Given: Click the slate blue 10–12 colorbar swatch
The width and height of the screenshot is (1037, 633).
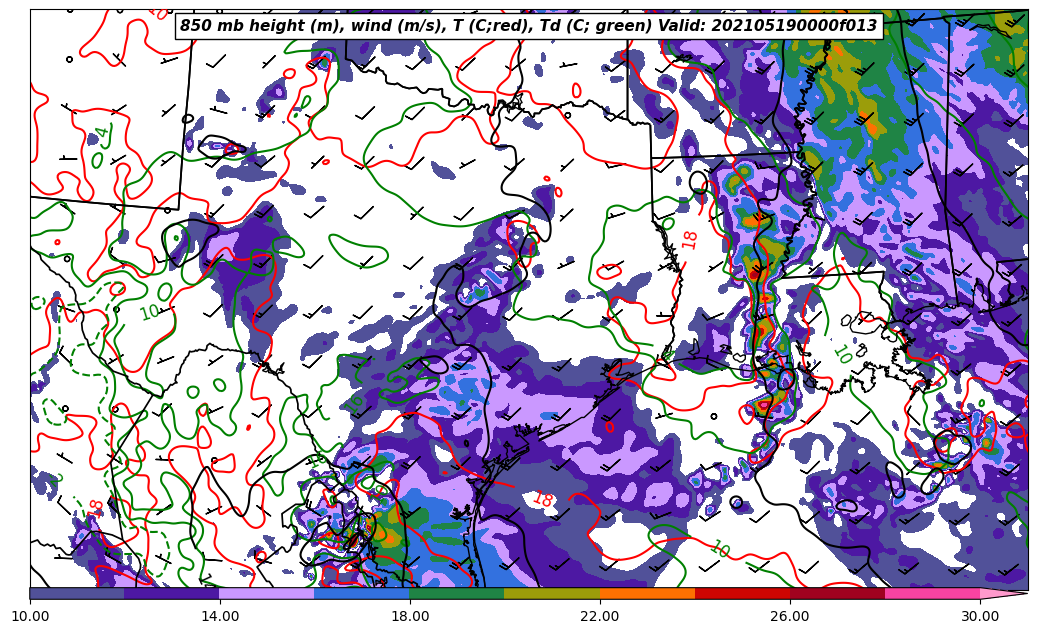Looking at the screenshot, I should (77, 593).
